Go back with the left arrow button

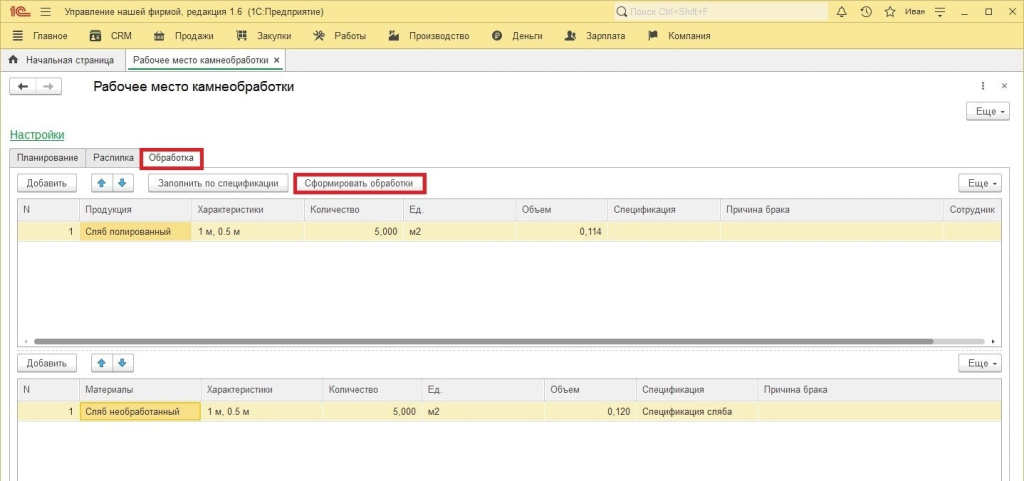tap(23, 87)
